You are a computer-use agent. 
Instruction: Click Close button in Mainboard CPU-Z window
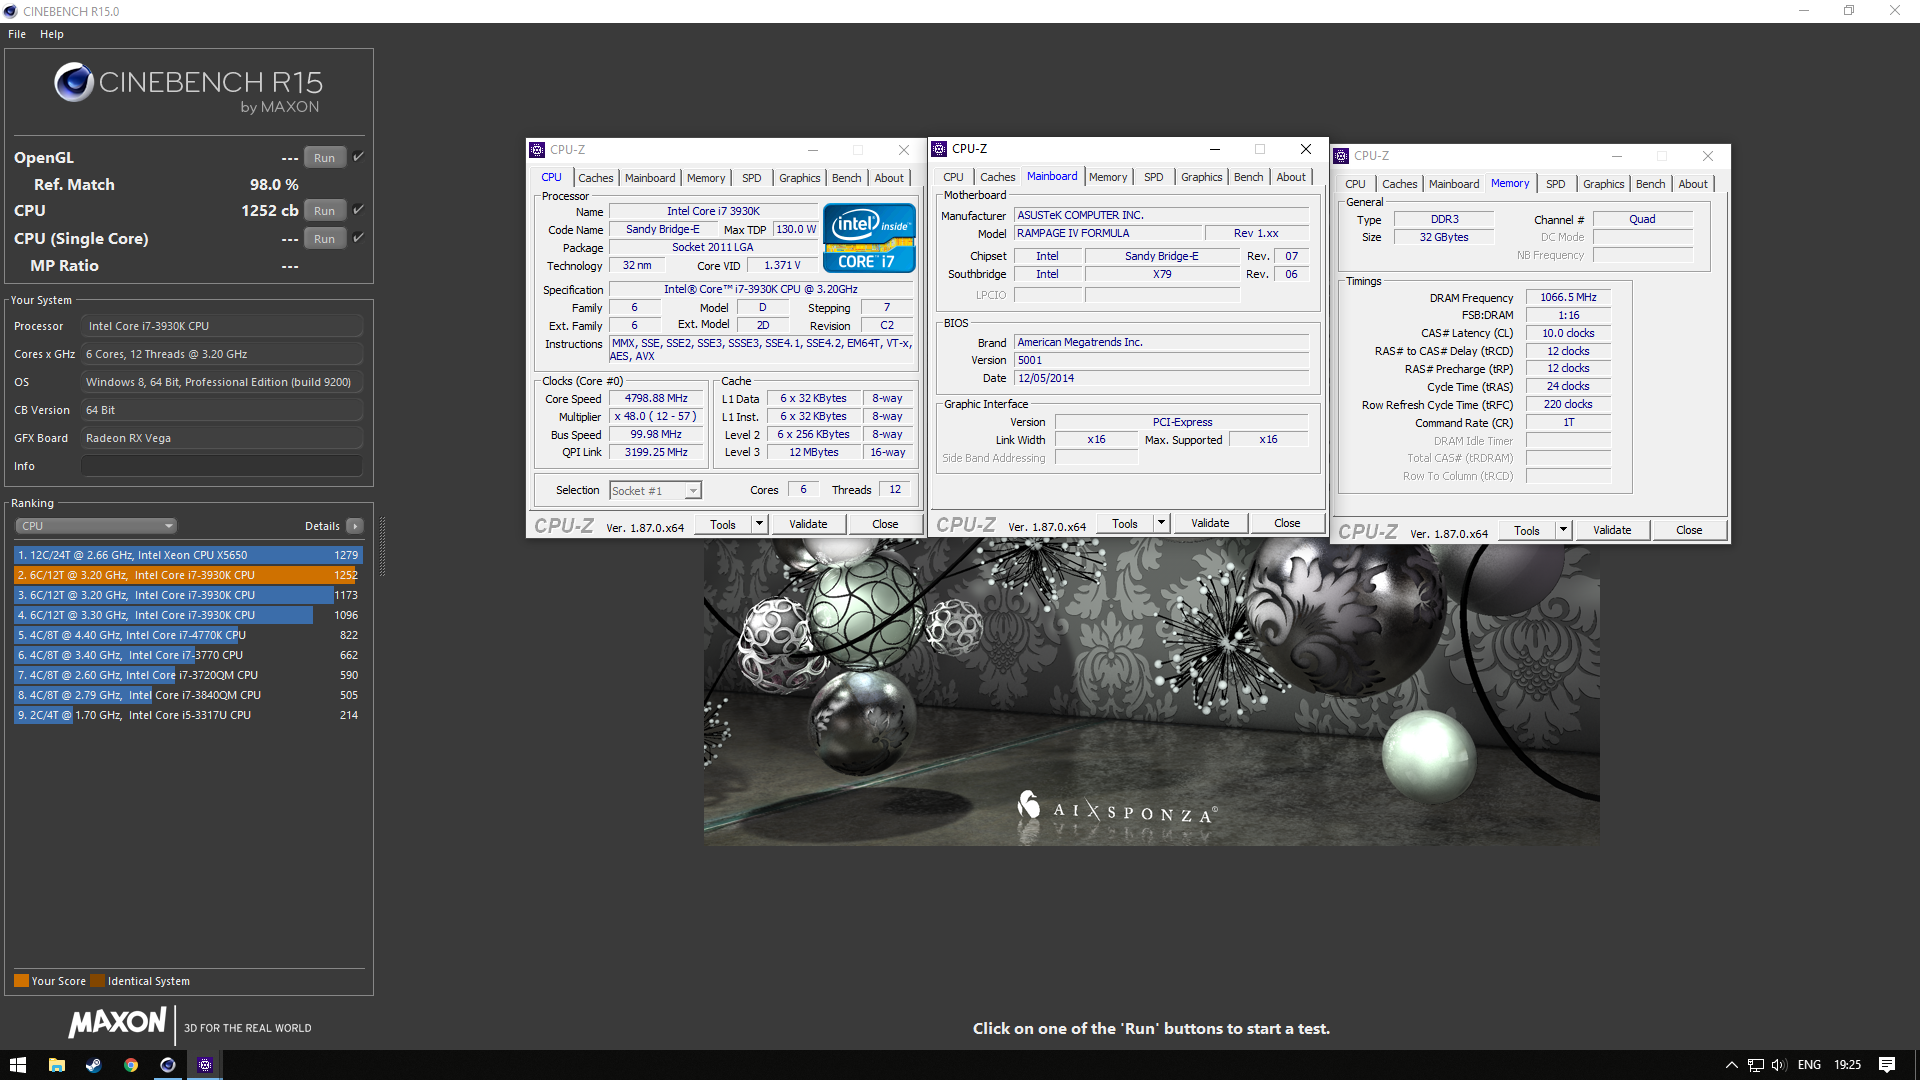pyautogui.click(x=1287, y=523)
